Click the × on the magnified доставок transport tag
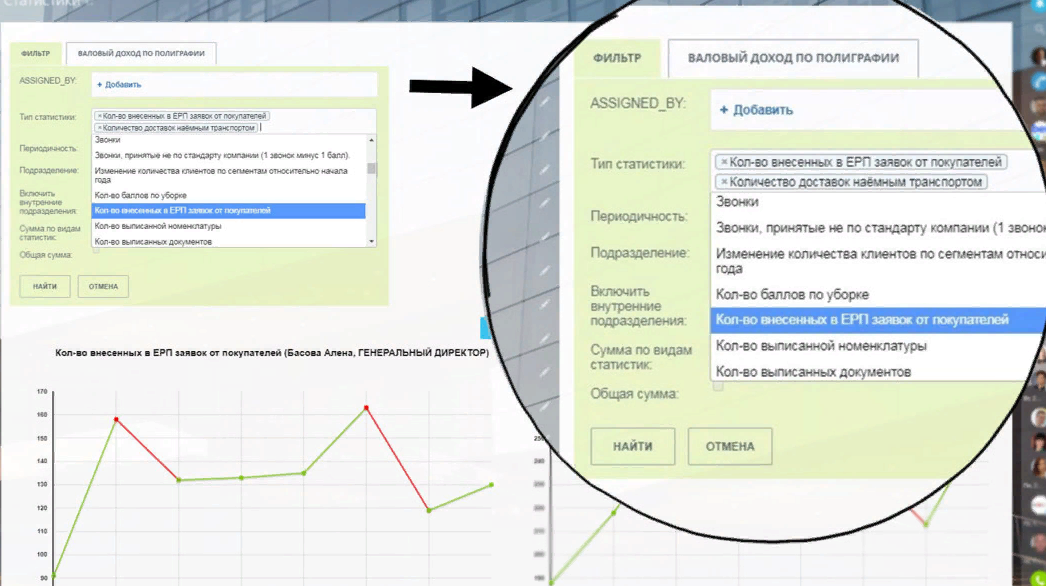Image resolution: width=1046 pixels, height=586 pixels. coord(723,182)
